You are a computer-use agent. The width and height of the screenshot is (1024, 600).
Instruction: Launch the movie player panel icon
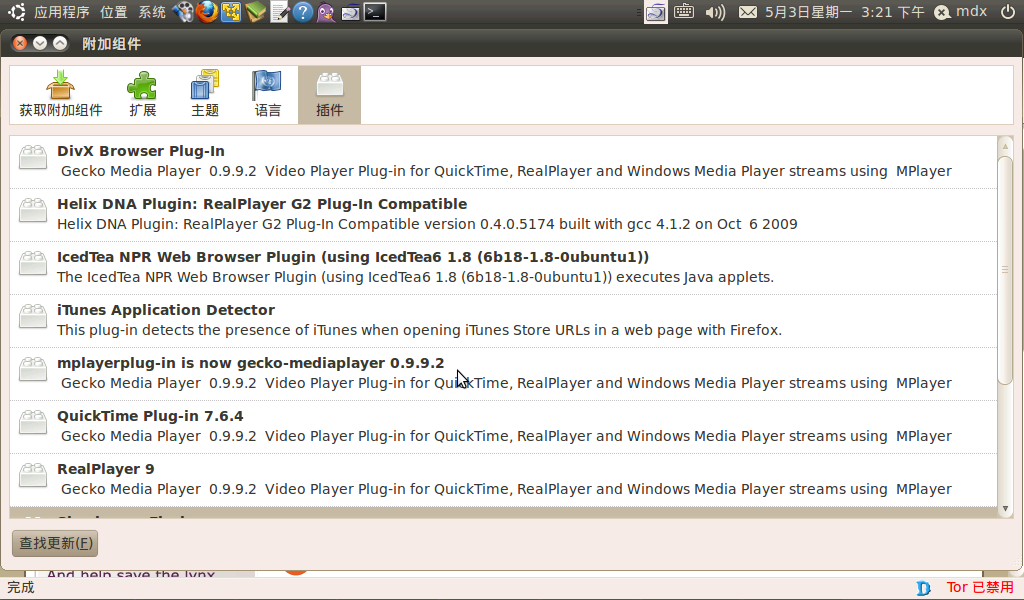pyautogui.click(x=184, y=12)
